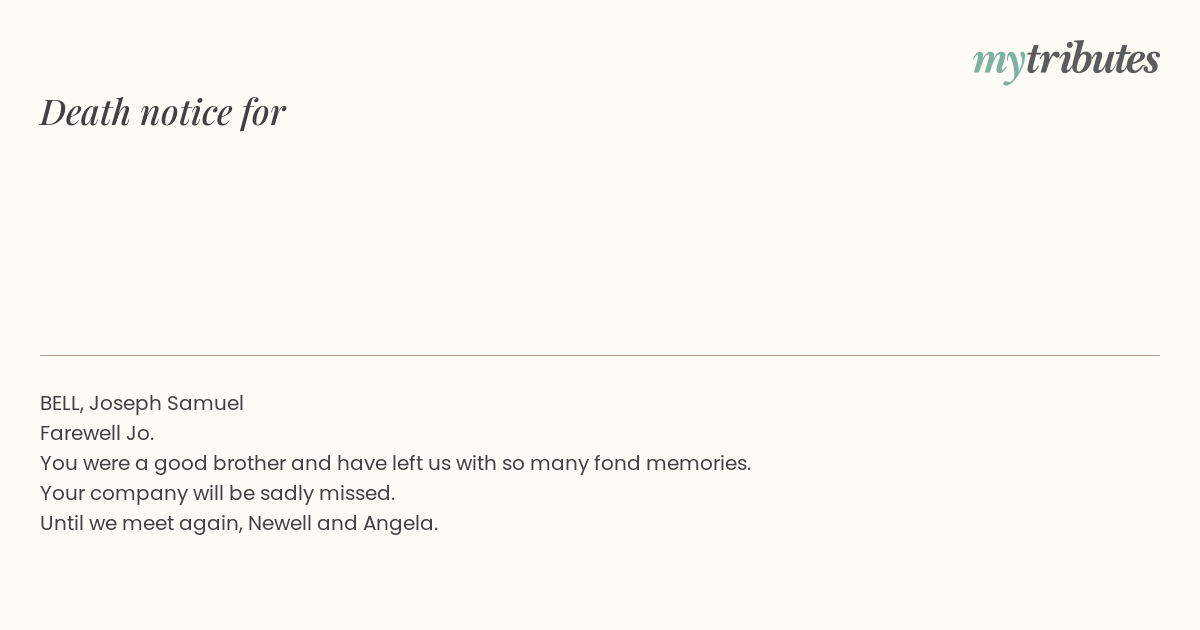Click the name "Newell"
Viewport: 1200px width, 630px height.
(x=279, y=523)
